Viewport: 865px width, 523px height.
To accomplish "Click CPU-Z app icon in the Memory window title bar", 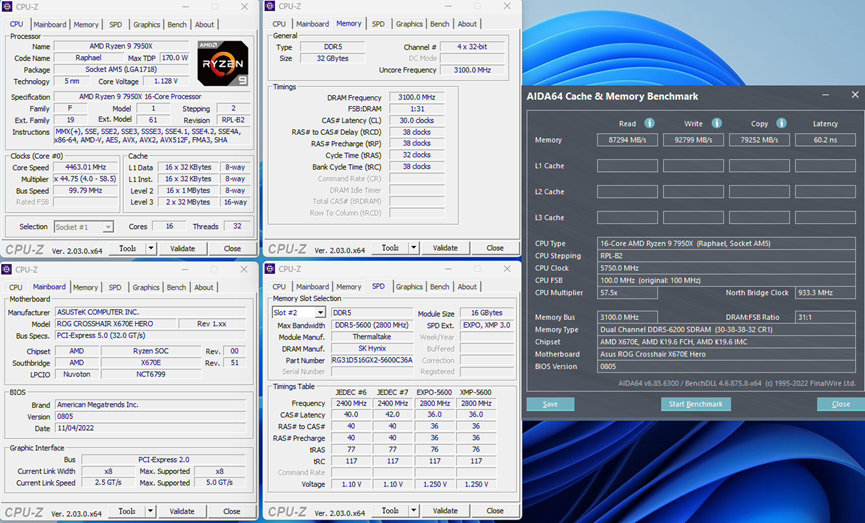I will click(x=270, y=6).
